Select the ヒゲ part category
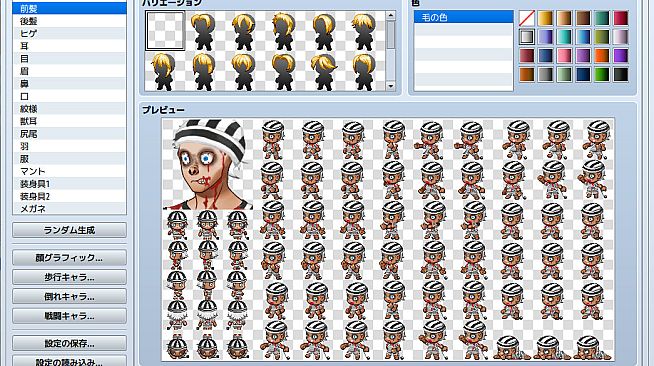Screen dimensions: 654x366 69,33
